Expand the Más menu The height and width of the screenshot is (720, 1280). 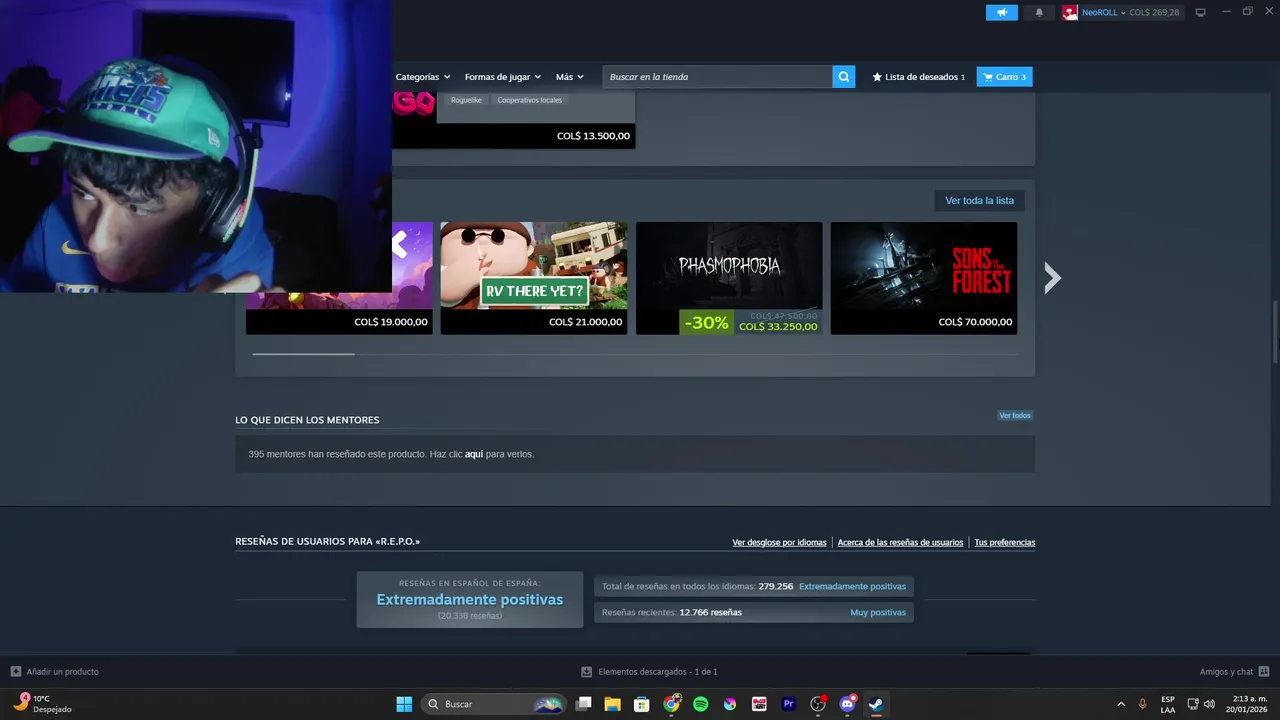click(570, 77)
